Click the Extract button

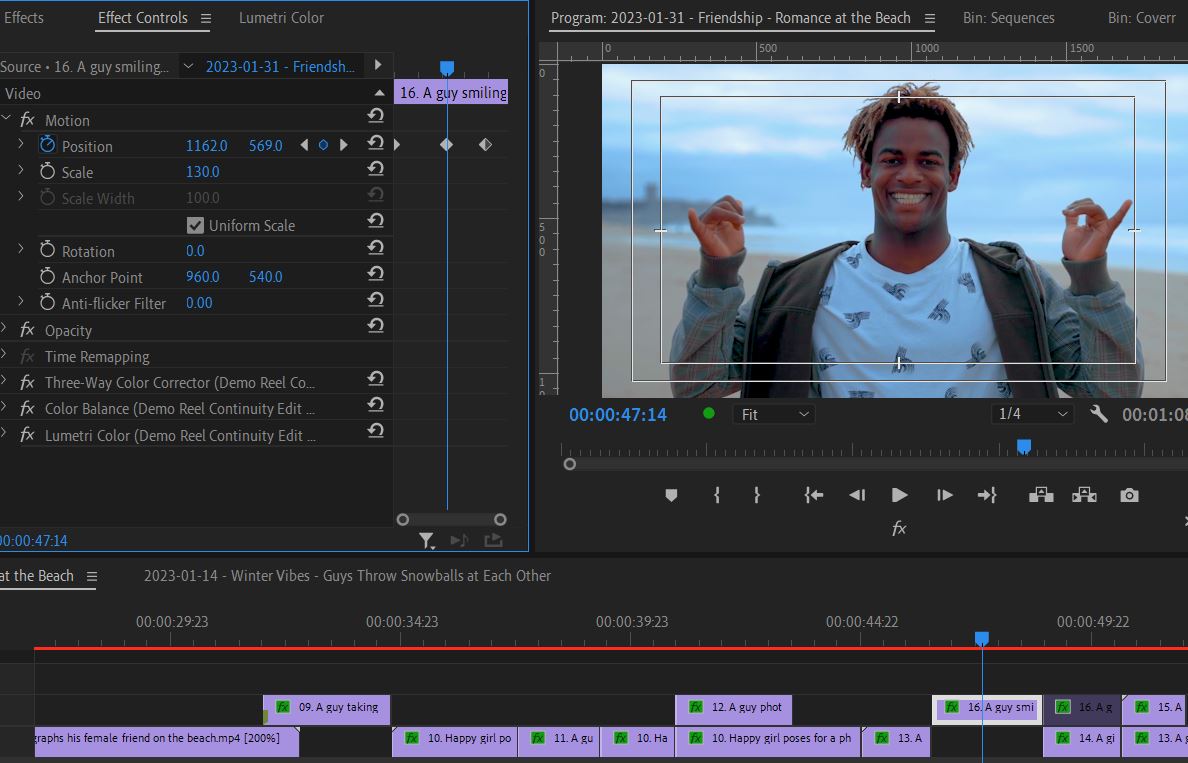[x=1084, y=495]
